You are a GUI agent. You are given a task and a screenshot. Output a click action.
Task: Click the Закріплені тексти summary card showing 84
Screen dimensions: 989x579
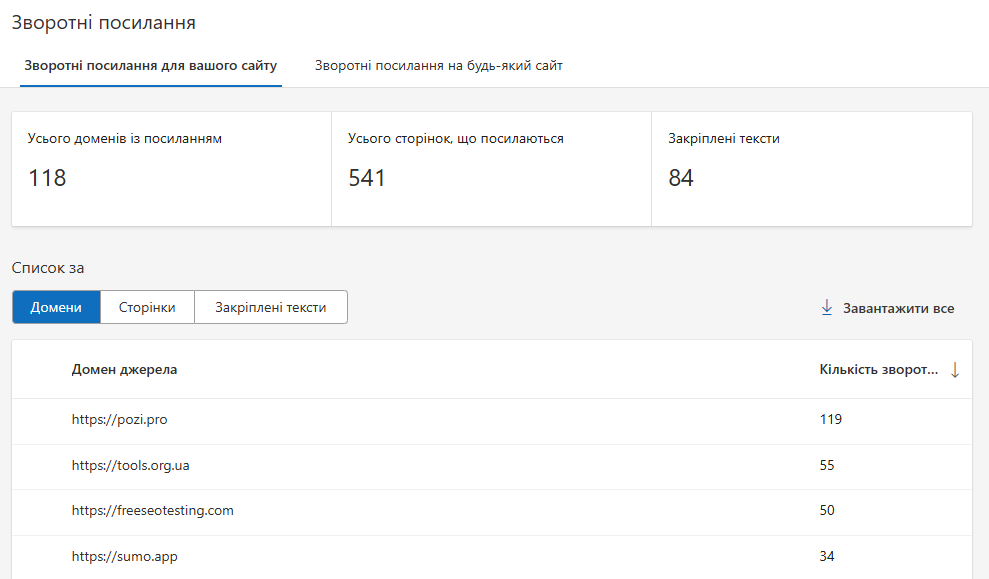[811, 168]
